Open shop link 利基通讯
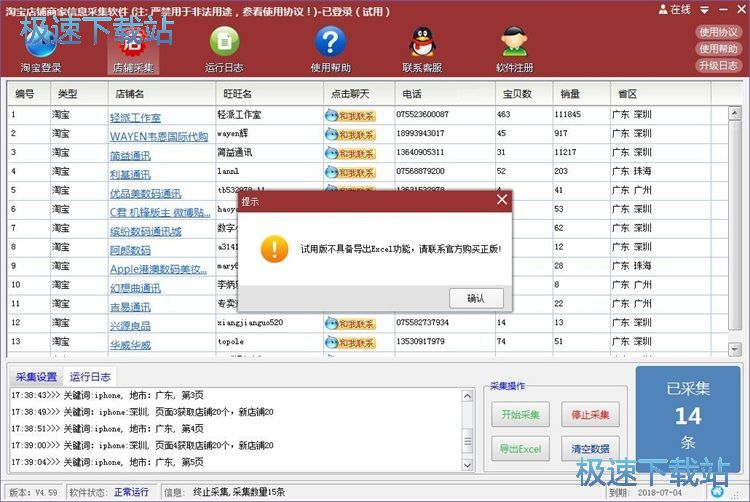Screen dimensions: 750x502 130,175
